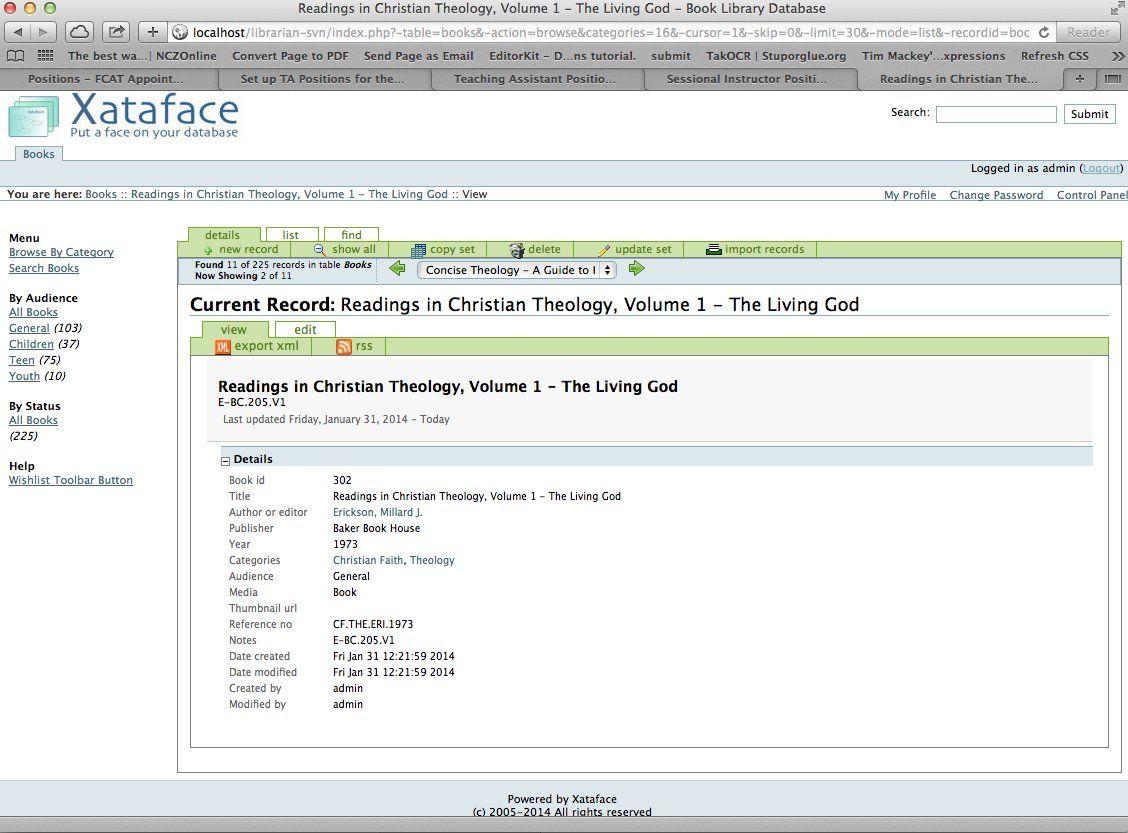Open Convert Page to PDF bookmark
The height and width of the screenshot is (833, 1128).
point(290,55)
